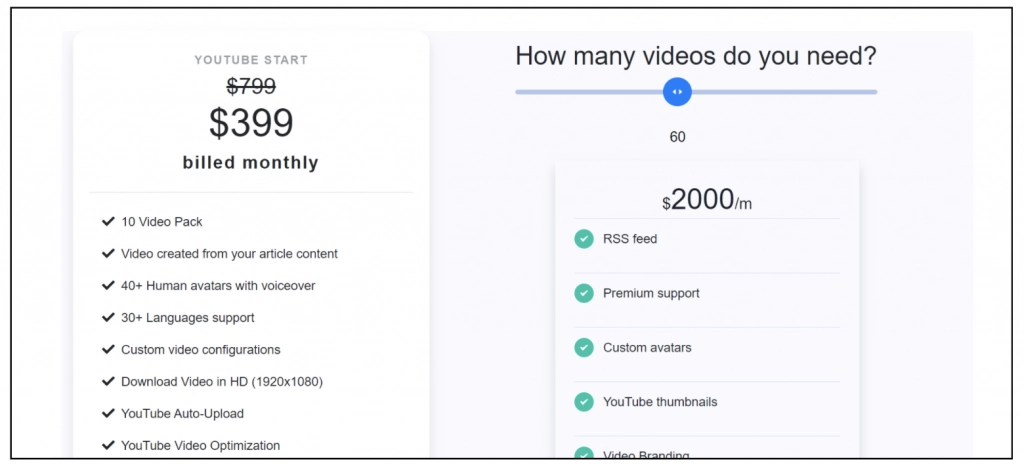Image resolution: width=1024 pixels, height=467 pixels.
Task: Click the "40+ Human avatars with voiceover" feature text
Action: coord(218,286)
